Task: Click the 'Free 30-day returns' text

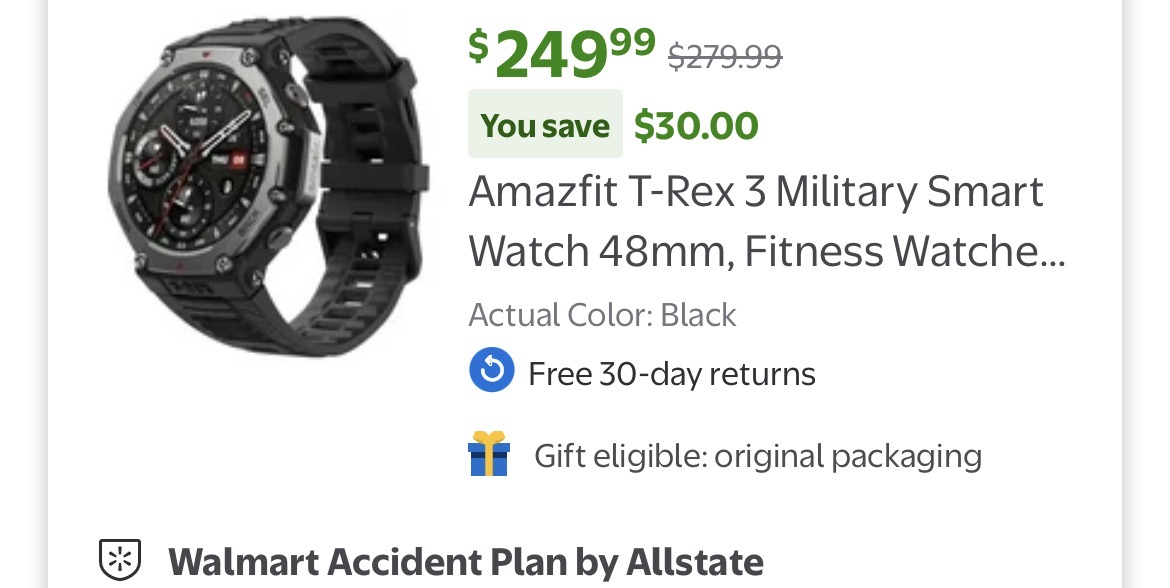Action: tap(672, 373)
